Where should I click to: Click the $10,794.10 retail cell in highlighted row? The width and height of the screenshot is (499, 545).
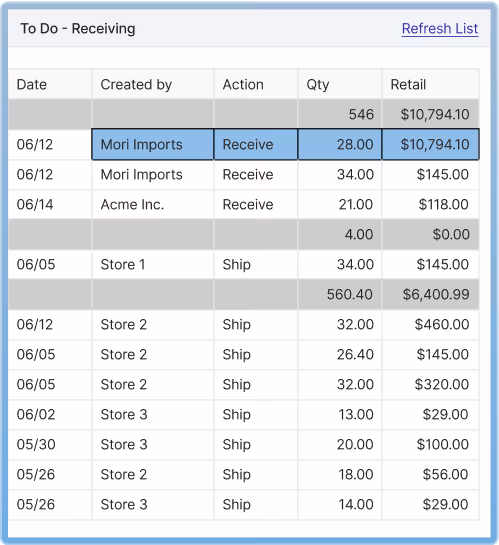(431, 144)
